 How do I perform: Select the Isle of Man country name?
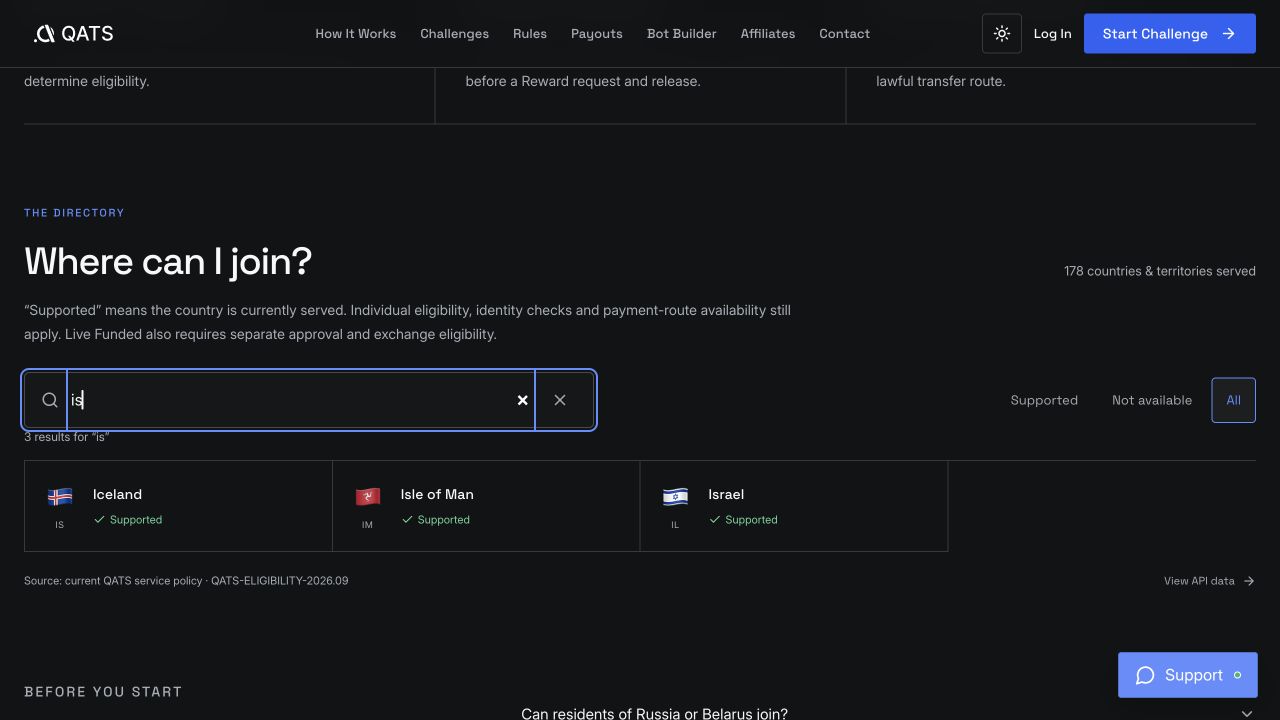(x=437, y=494)
